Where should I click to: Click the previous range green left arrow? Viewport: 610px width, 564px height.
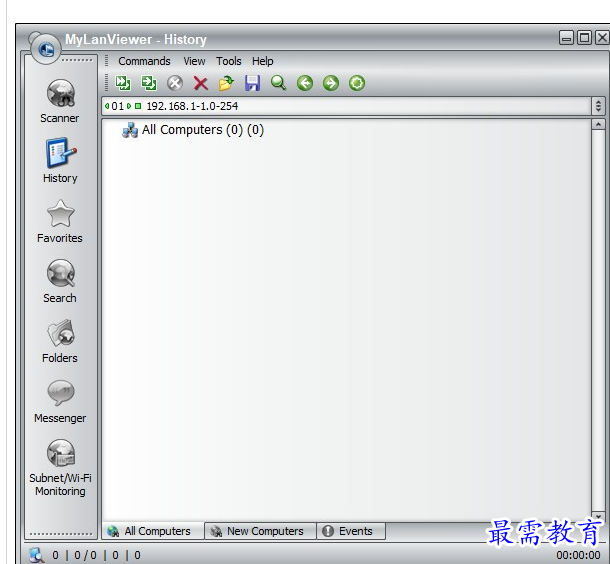tap(107, 106)
